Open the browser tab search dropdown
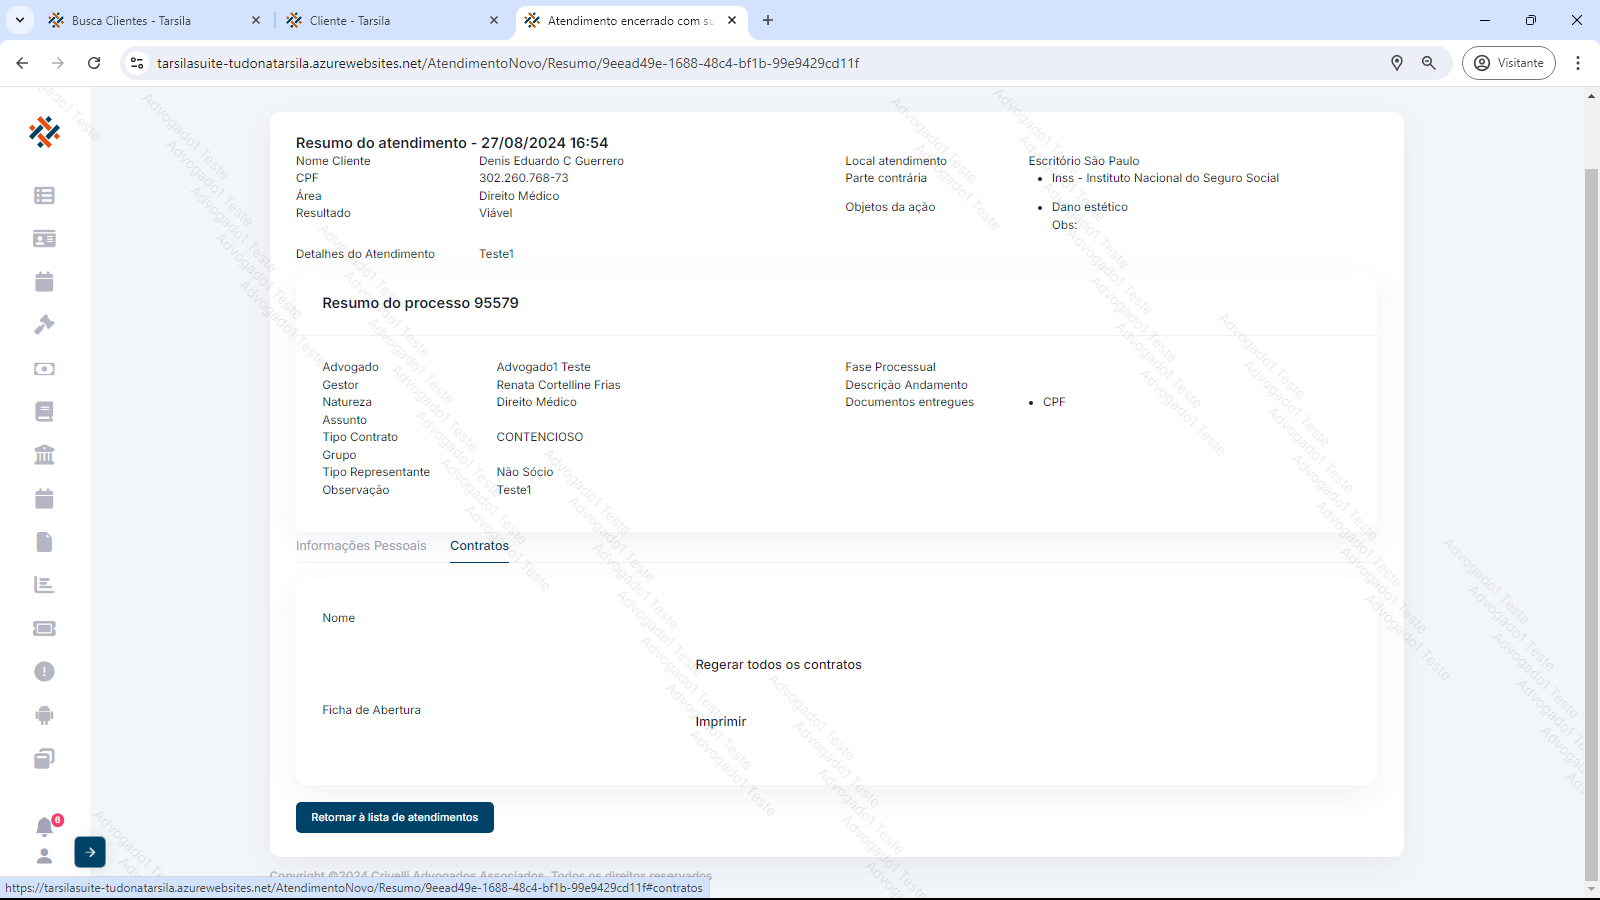Screen dimensions: 1600x900 pos(20,20)
